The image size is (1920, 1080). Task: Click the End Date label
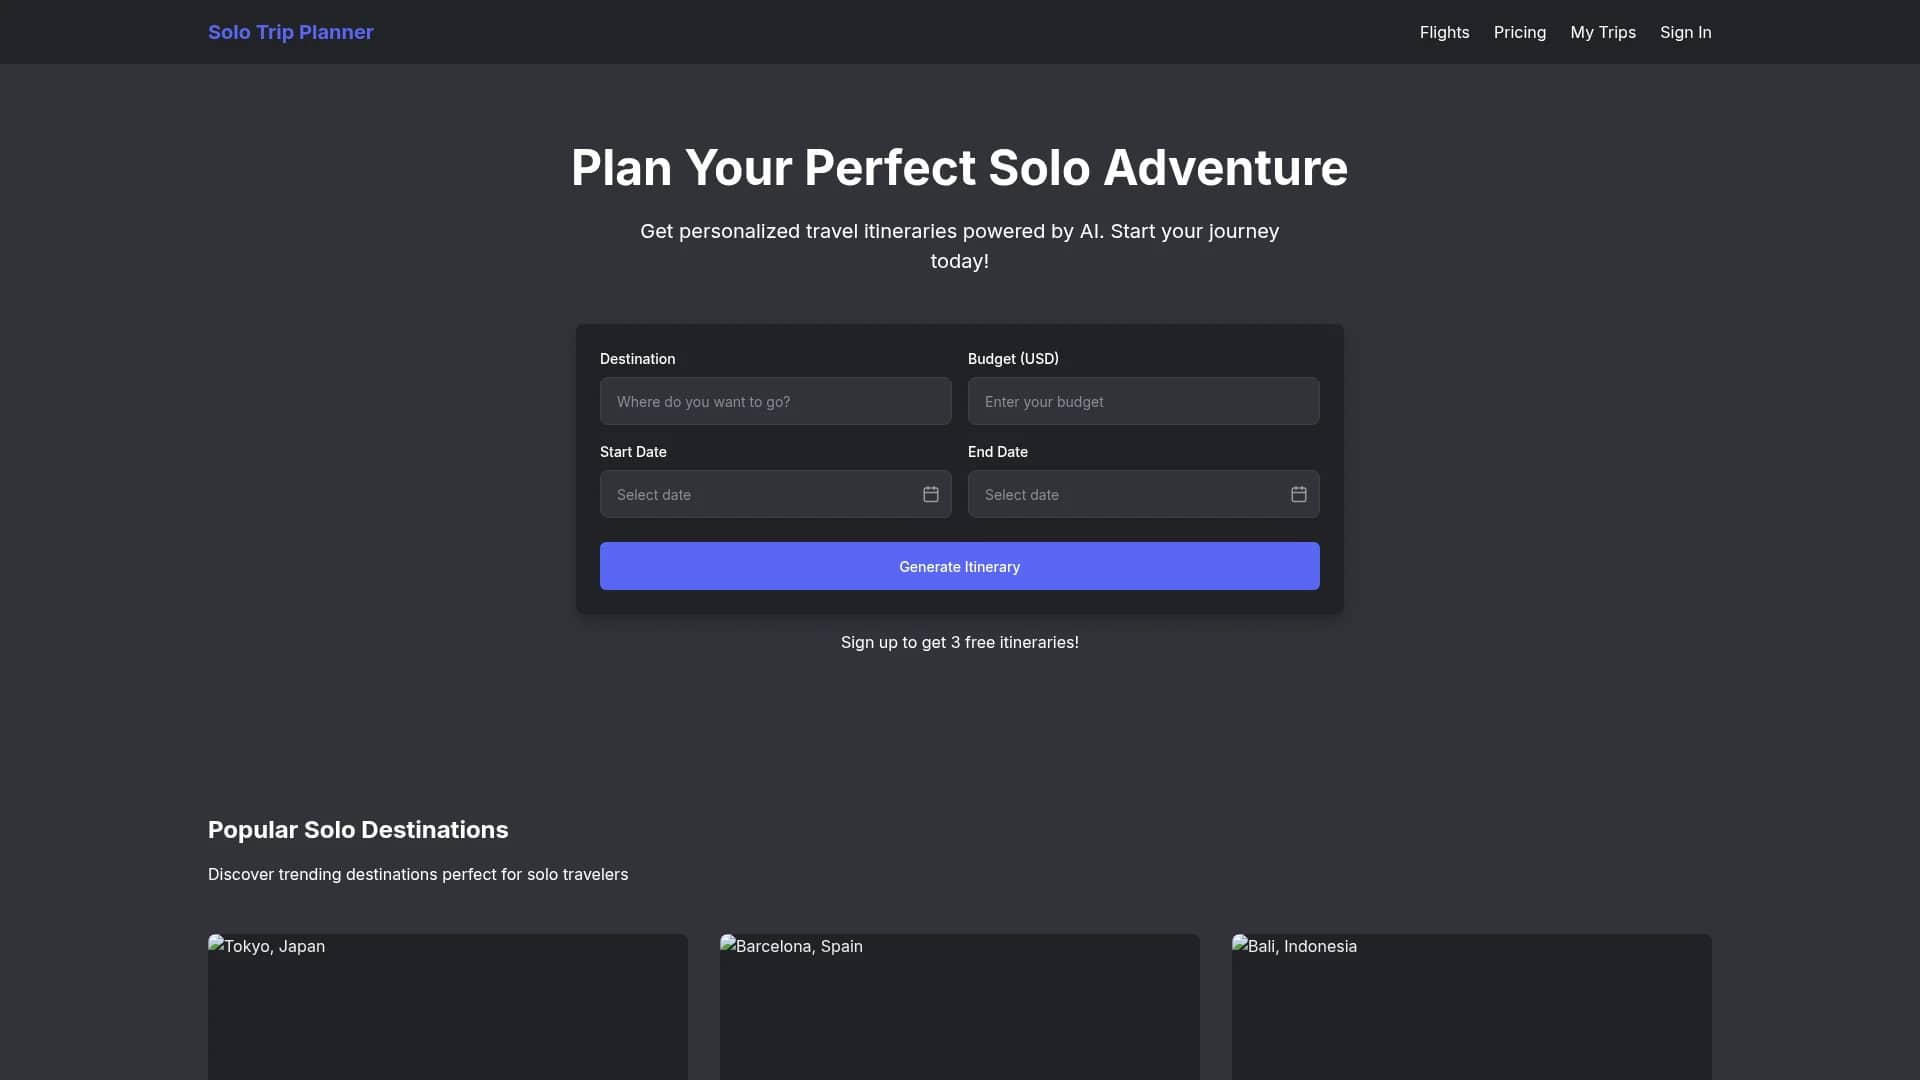(x=997, y=452)
